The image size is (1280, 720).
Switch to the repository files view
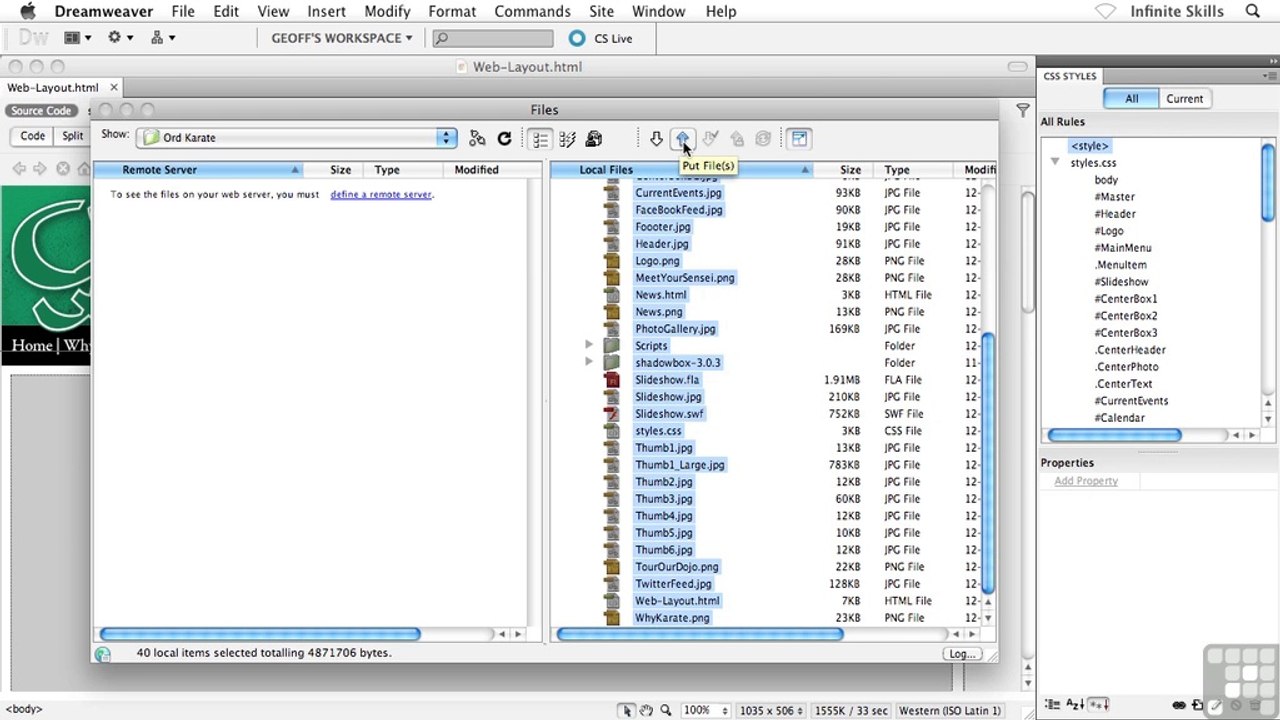pos(594,139)
